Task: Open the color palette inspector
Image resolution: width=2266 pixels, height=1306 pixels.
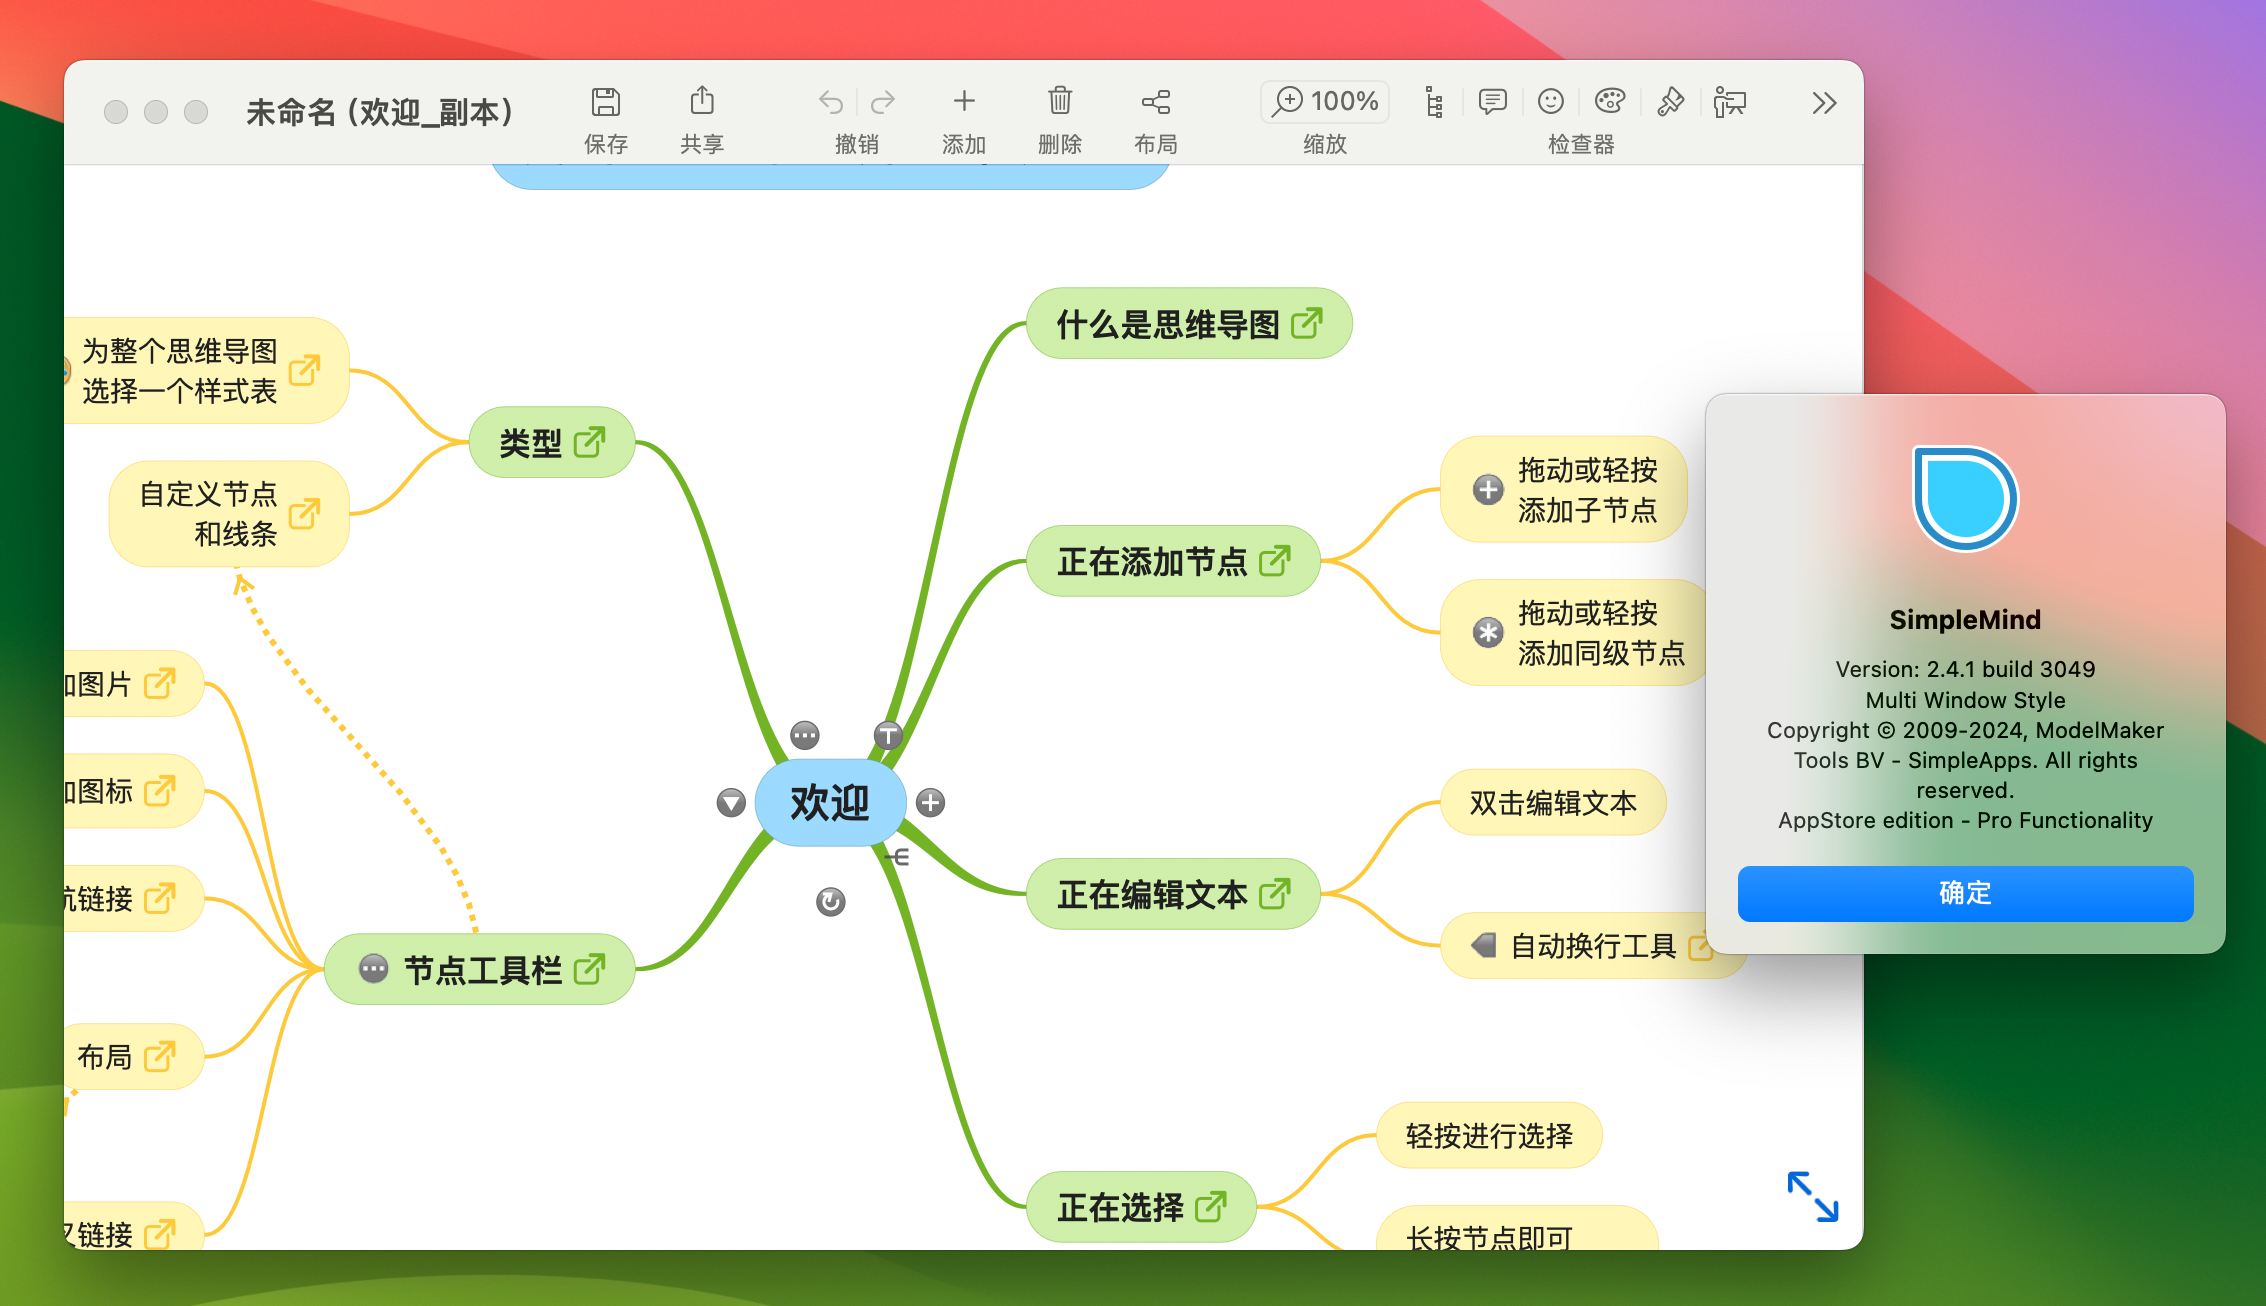Action: (1610, 102)
